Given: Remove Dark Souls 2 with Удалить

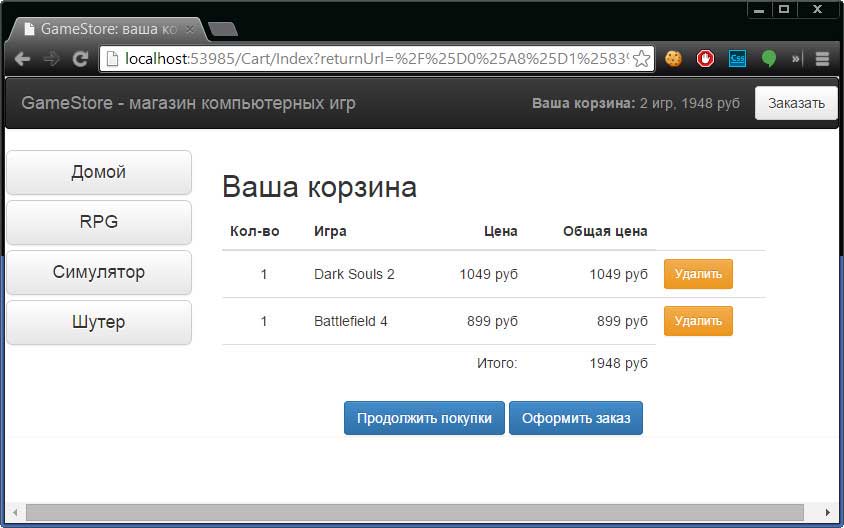Looking at the screenshot, I should (698, 274).
